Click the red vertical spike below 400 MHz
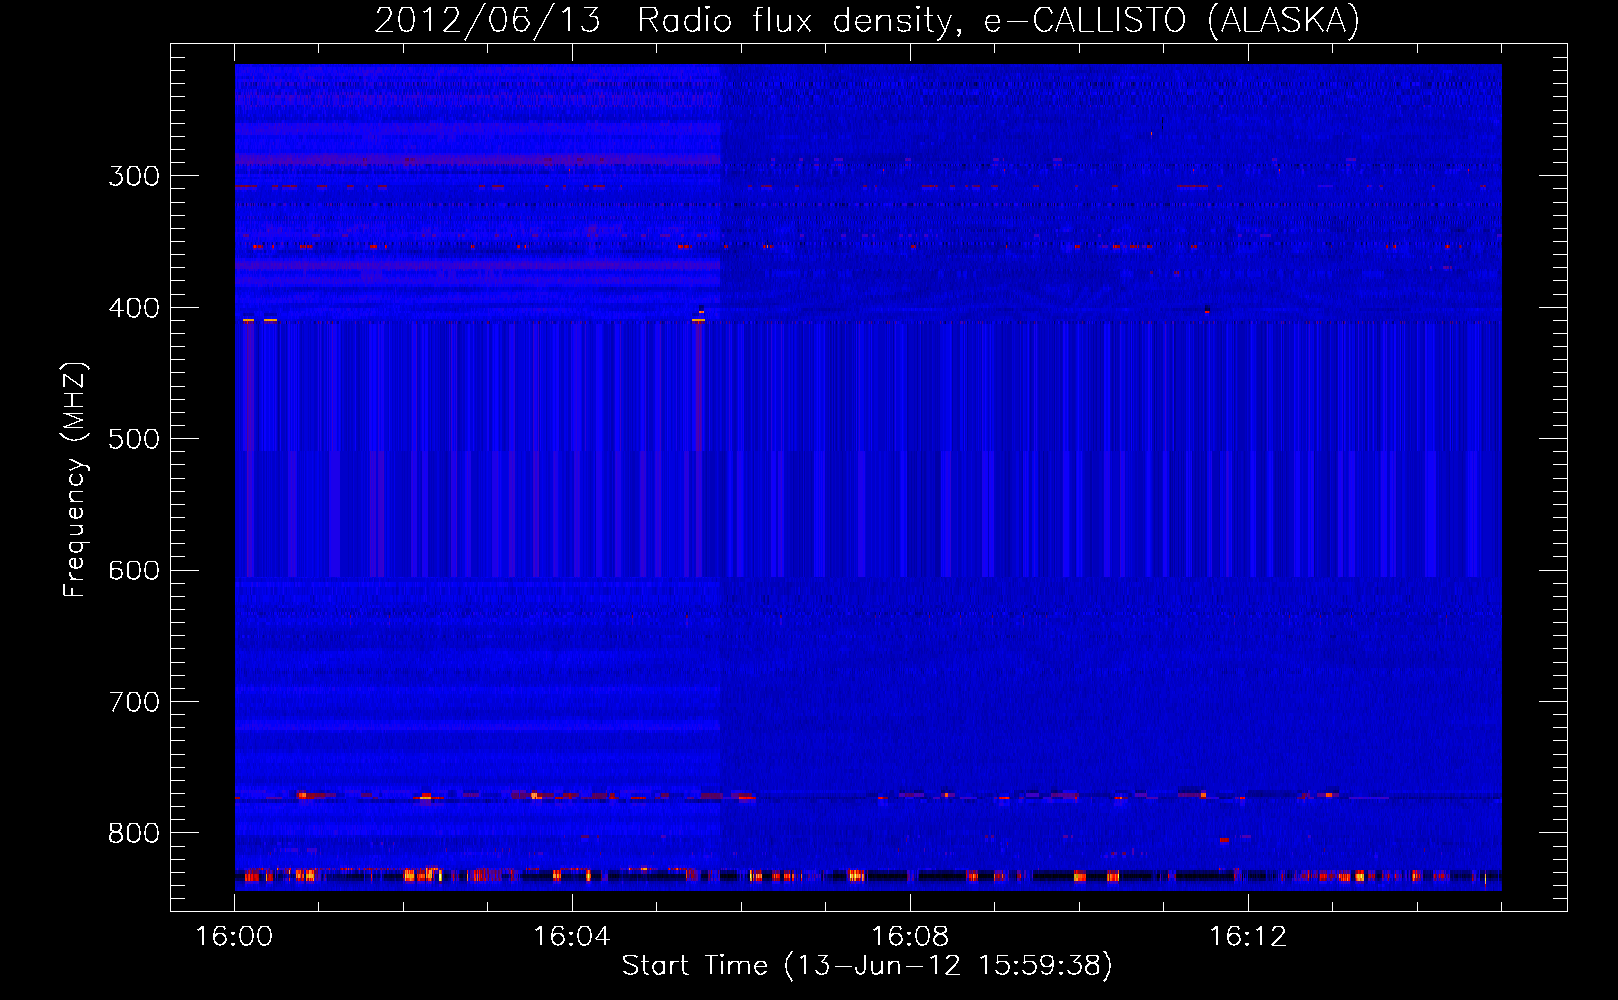This screenshot has height=1000, width=1618. point(698,385)
